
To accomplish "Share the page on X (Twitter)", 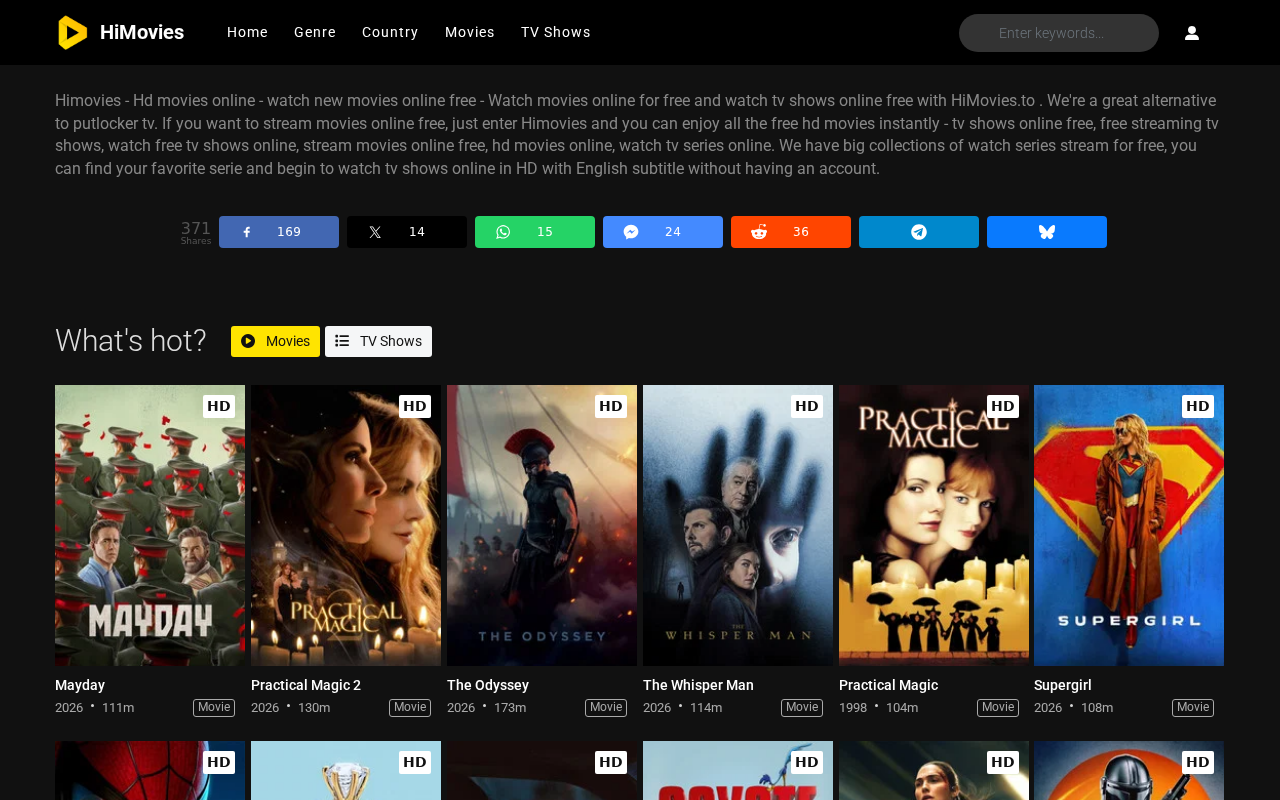I will point(407,232).
